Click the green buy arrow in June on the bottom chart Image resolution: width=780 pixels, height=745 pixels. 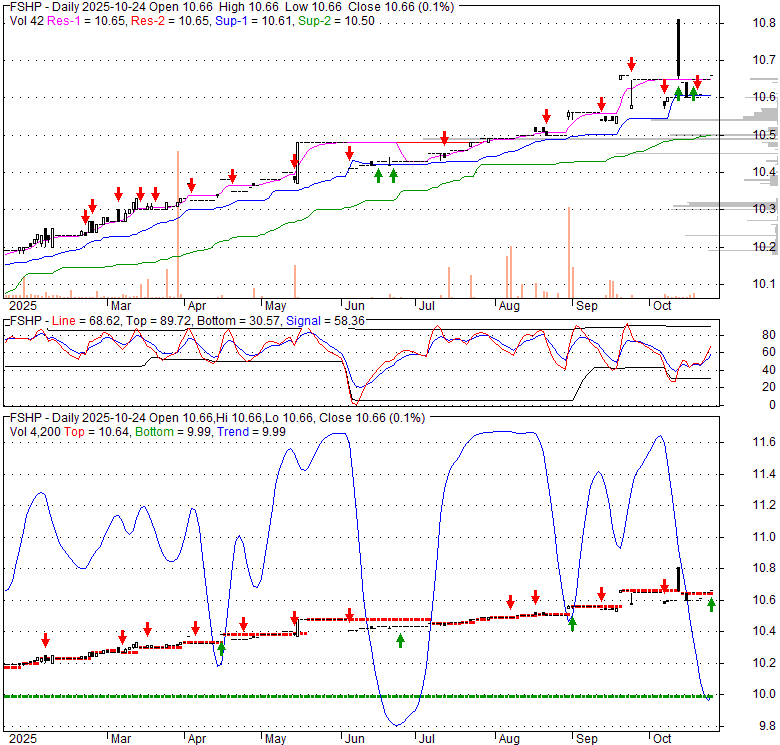pos(400,640)
